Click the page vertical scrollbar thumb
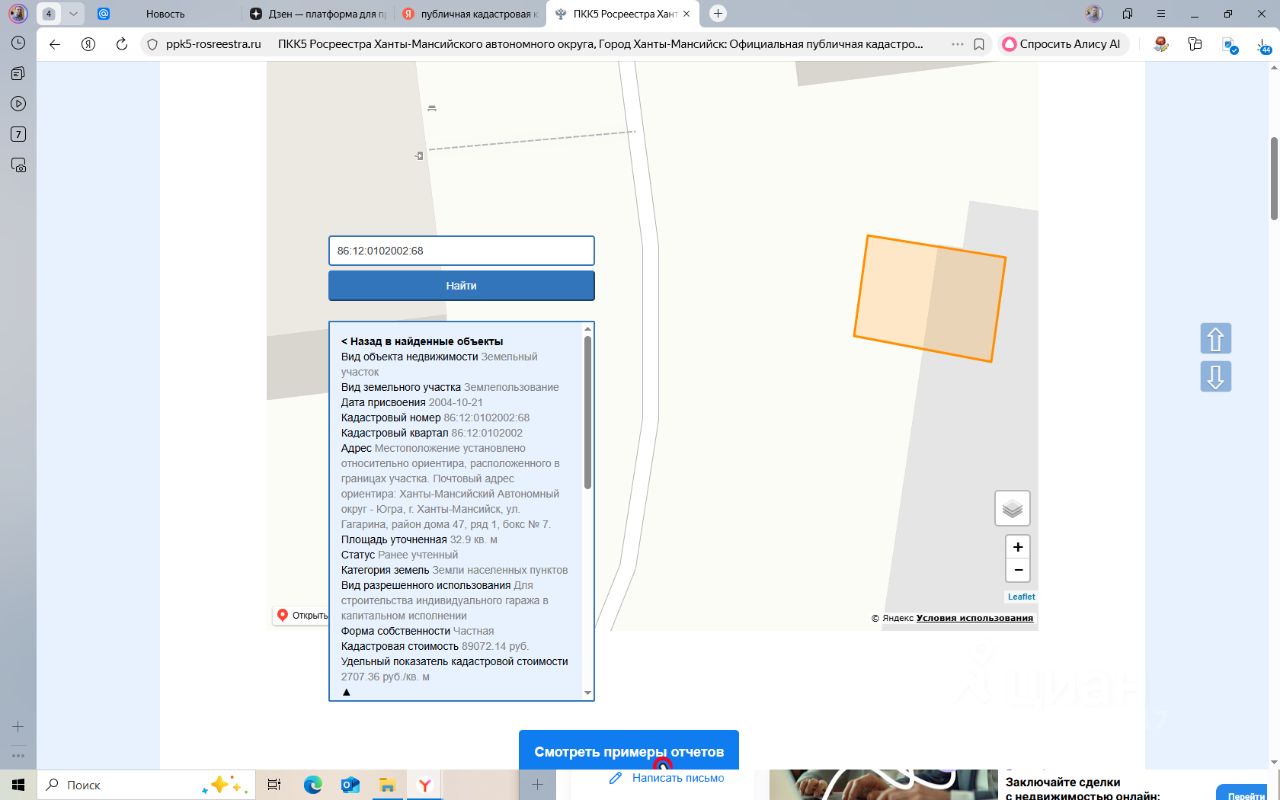The image size is (1280, 800). (x=1274, y=178)
